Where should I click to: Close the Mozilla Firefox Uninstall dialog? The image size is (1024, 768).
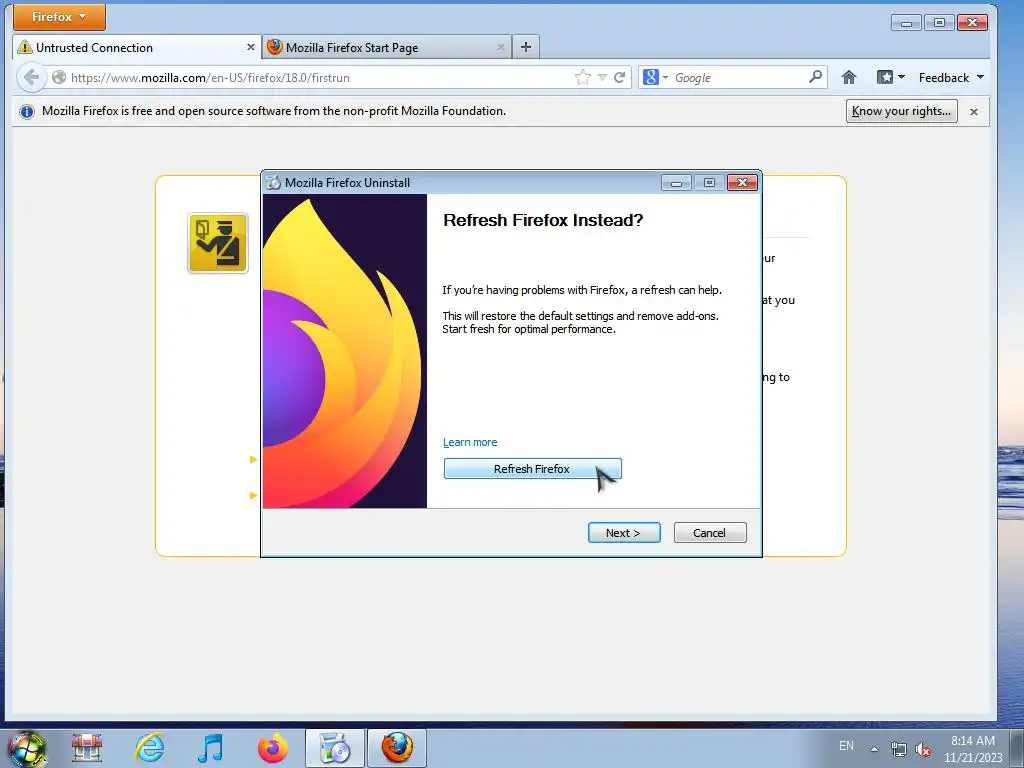743,183
